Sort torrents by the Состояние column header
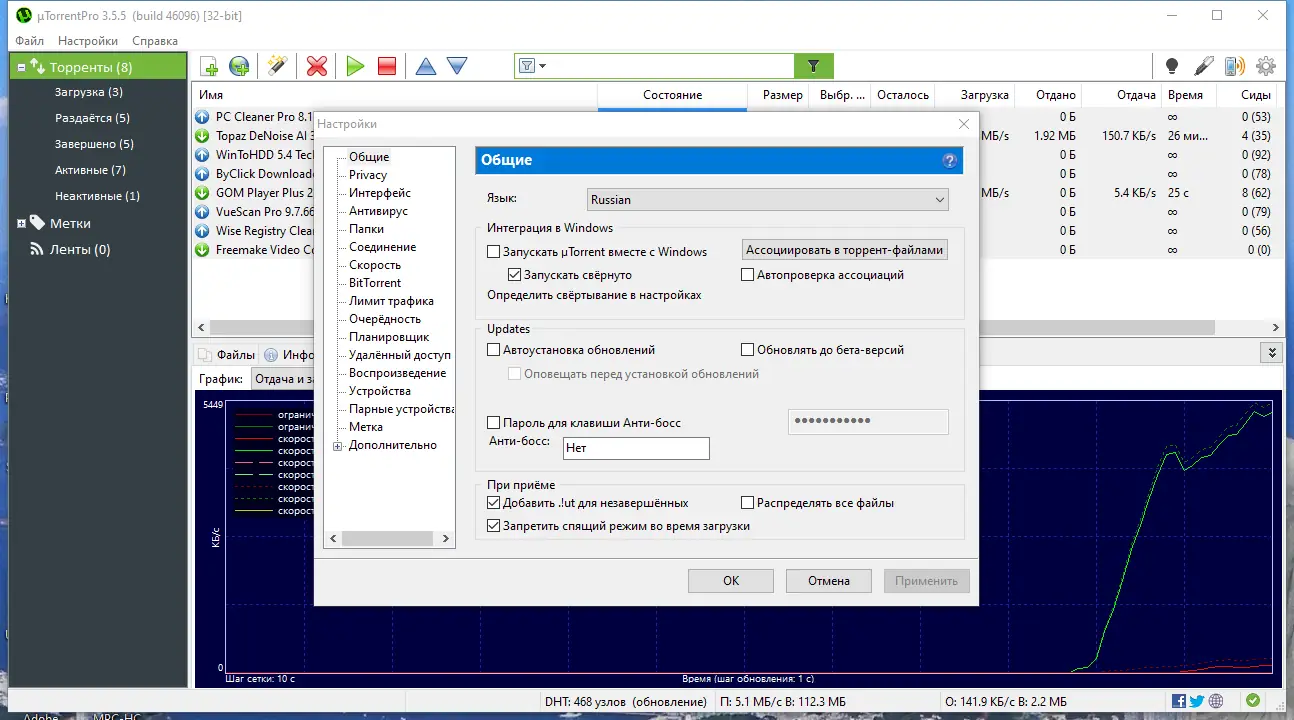Image resolution: width=1294 pixels, height=720 pixels. point(672,95)
